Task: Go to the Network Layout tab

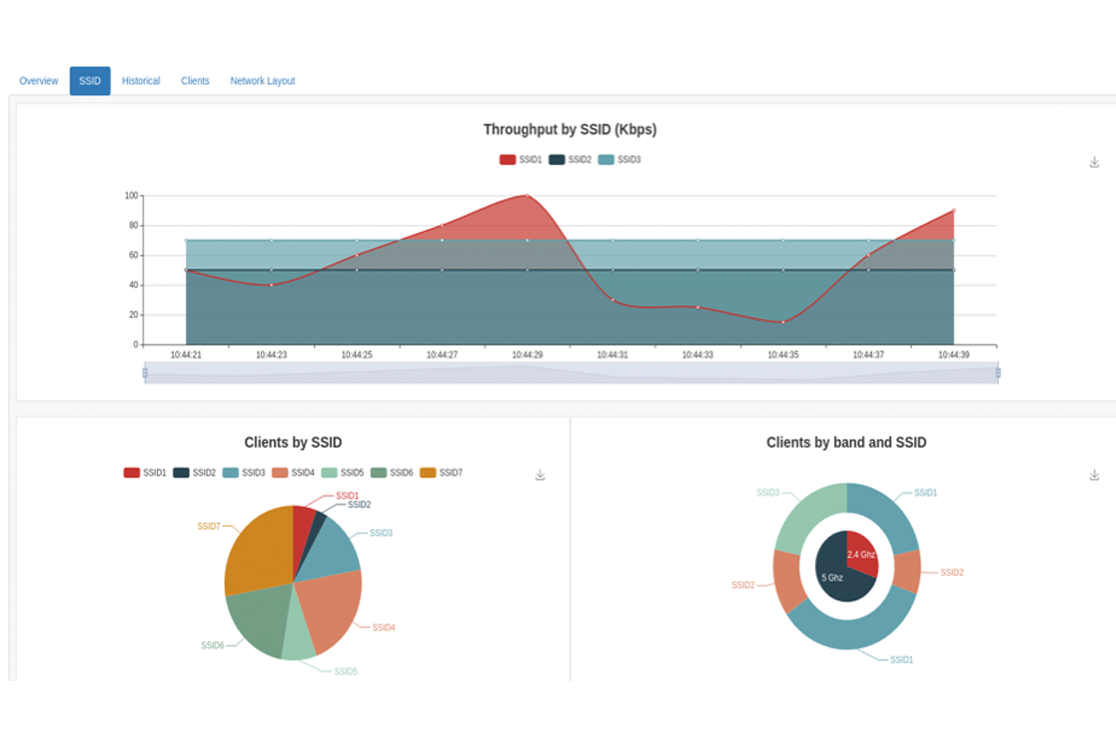Action: click(x=262, y=81)
